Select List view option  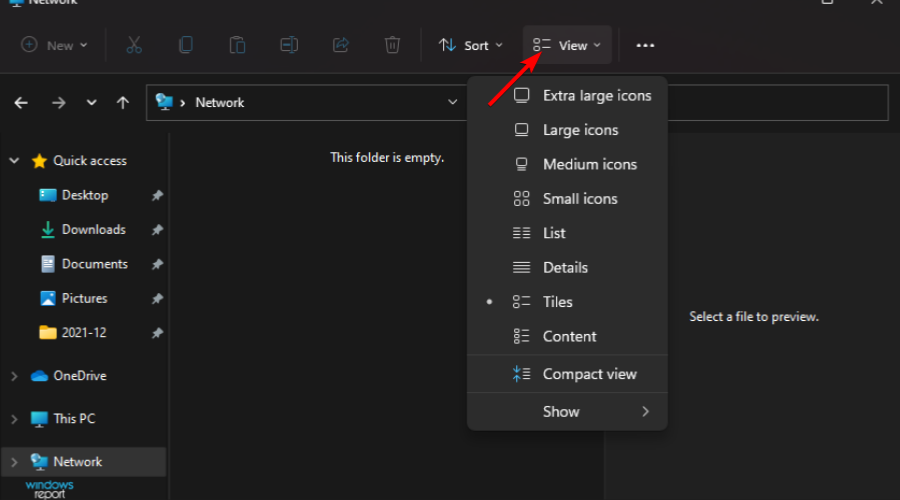tap(567, 233)
